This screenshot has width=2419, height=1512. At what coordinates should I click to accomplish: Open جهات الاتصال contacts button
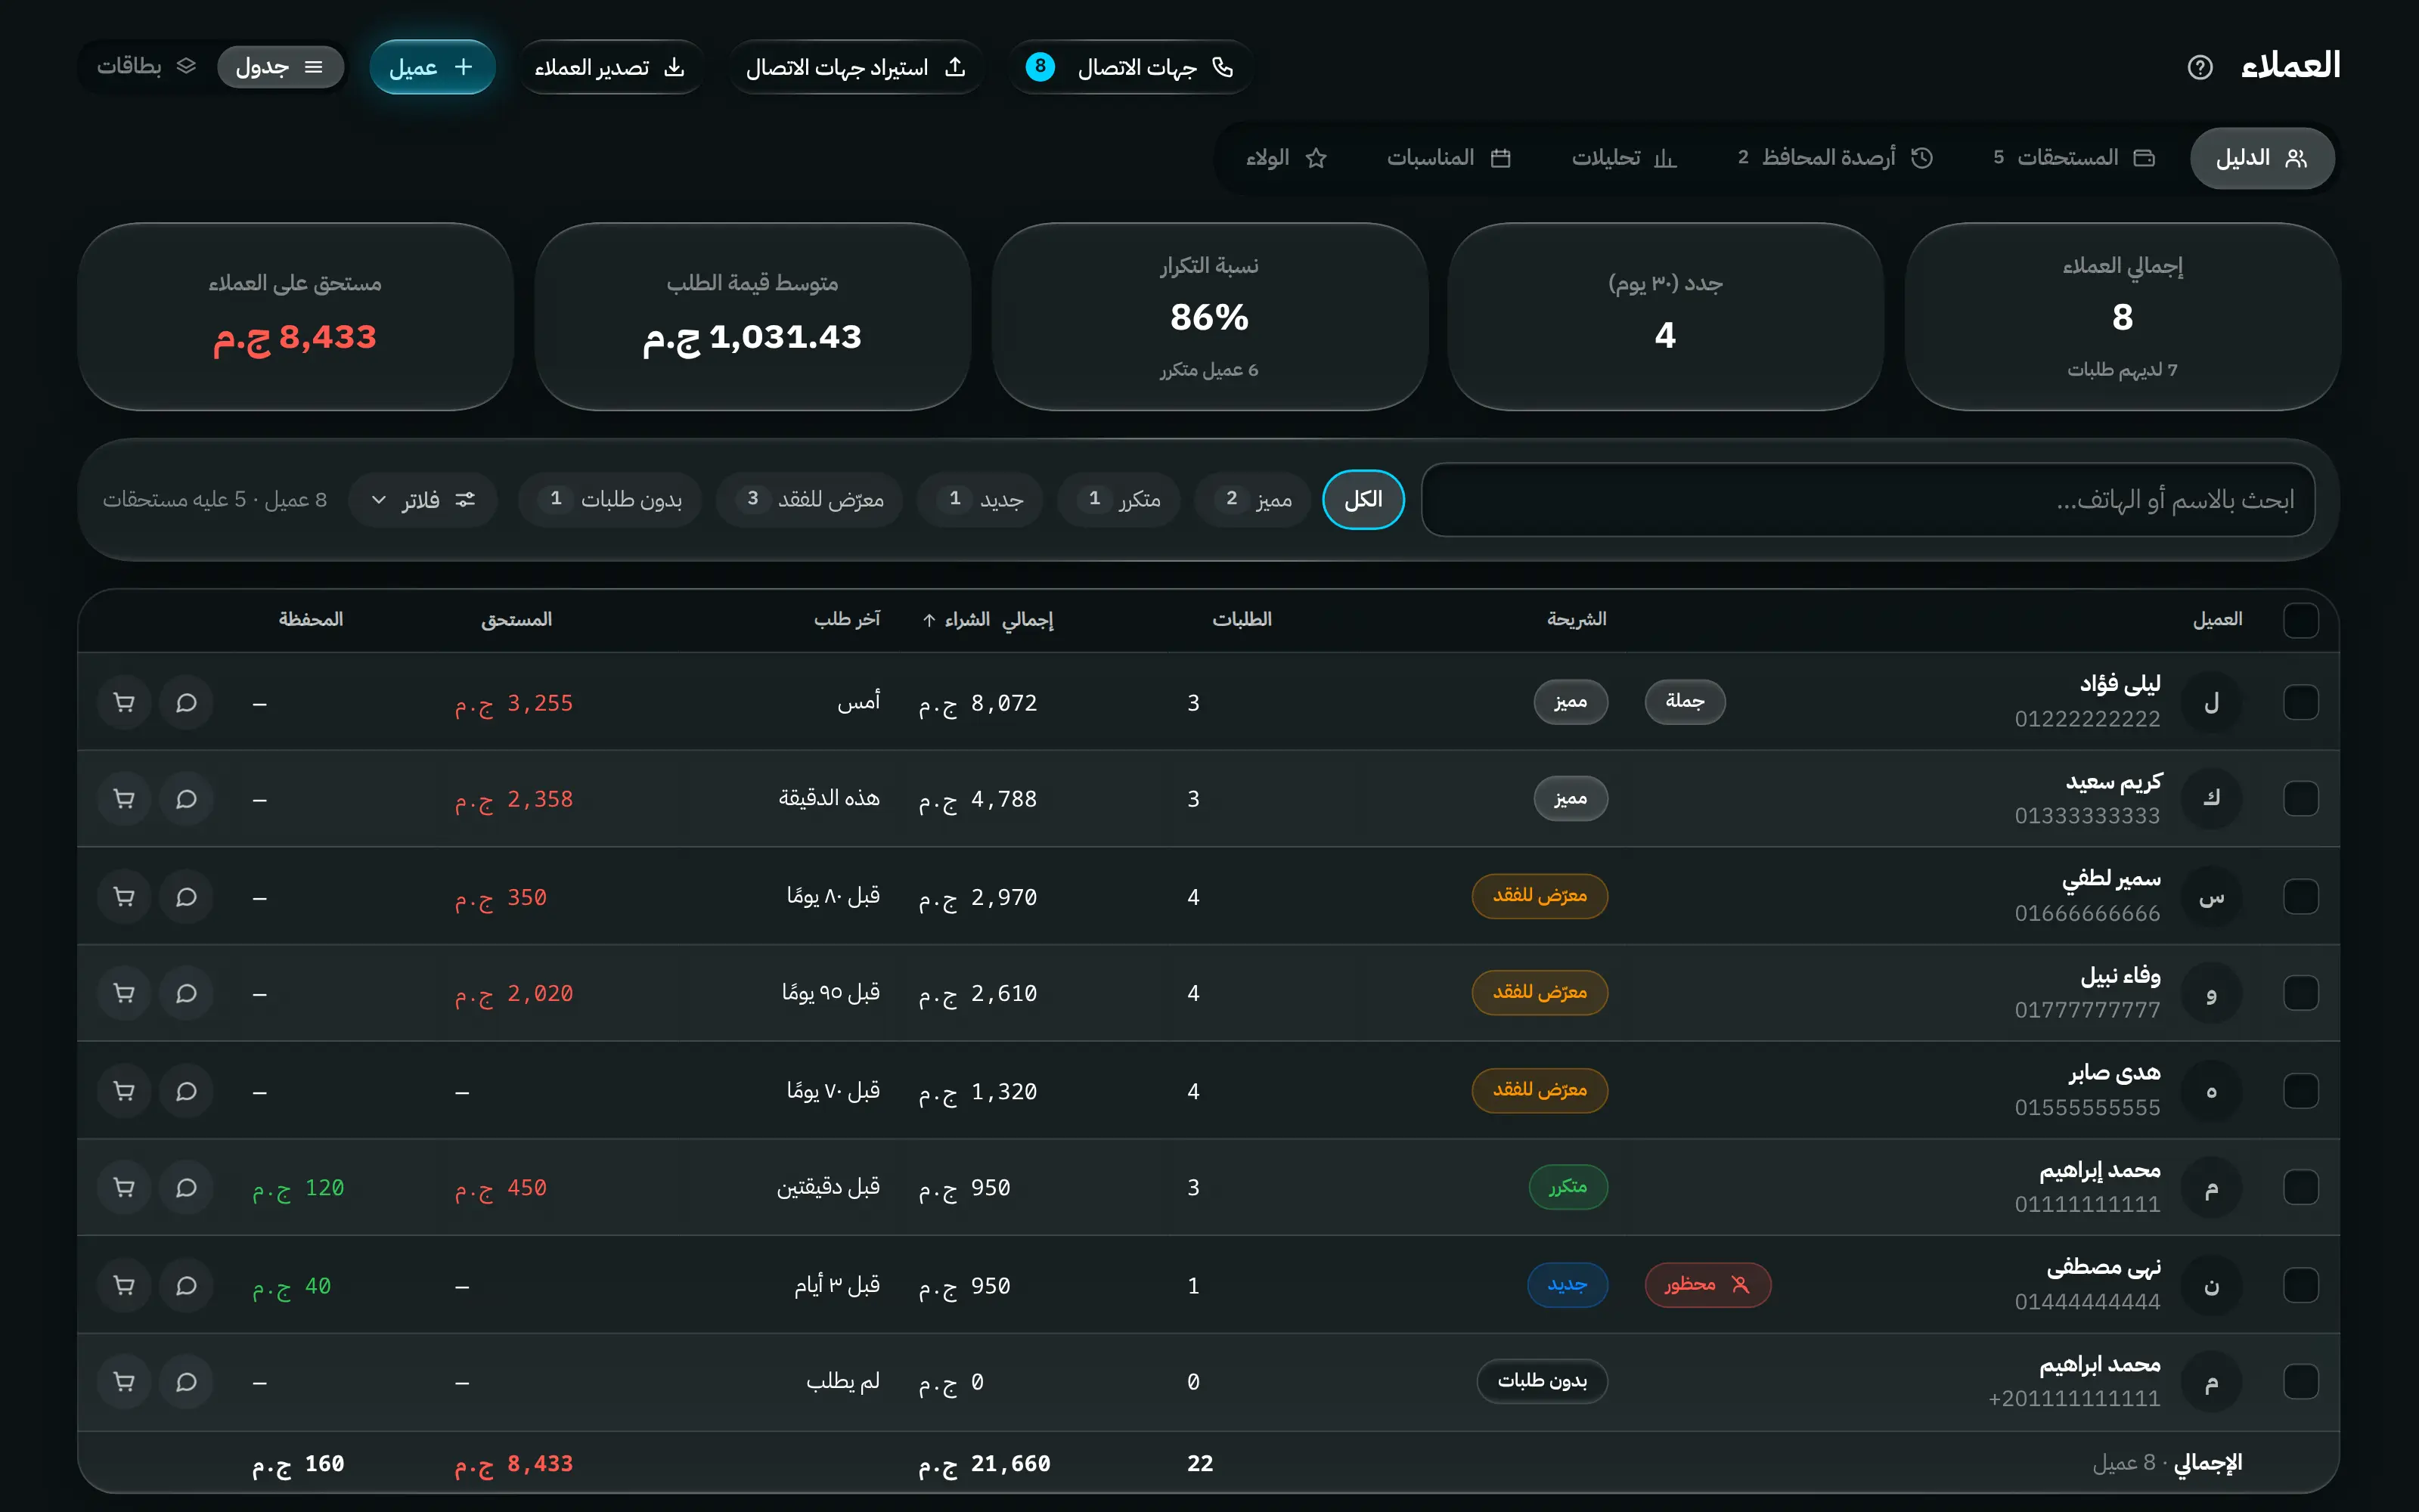click(x=1130, y=67)
